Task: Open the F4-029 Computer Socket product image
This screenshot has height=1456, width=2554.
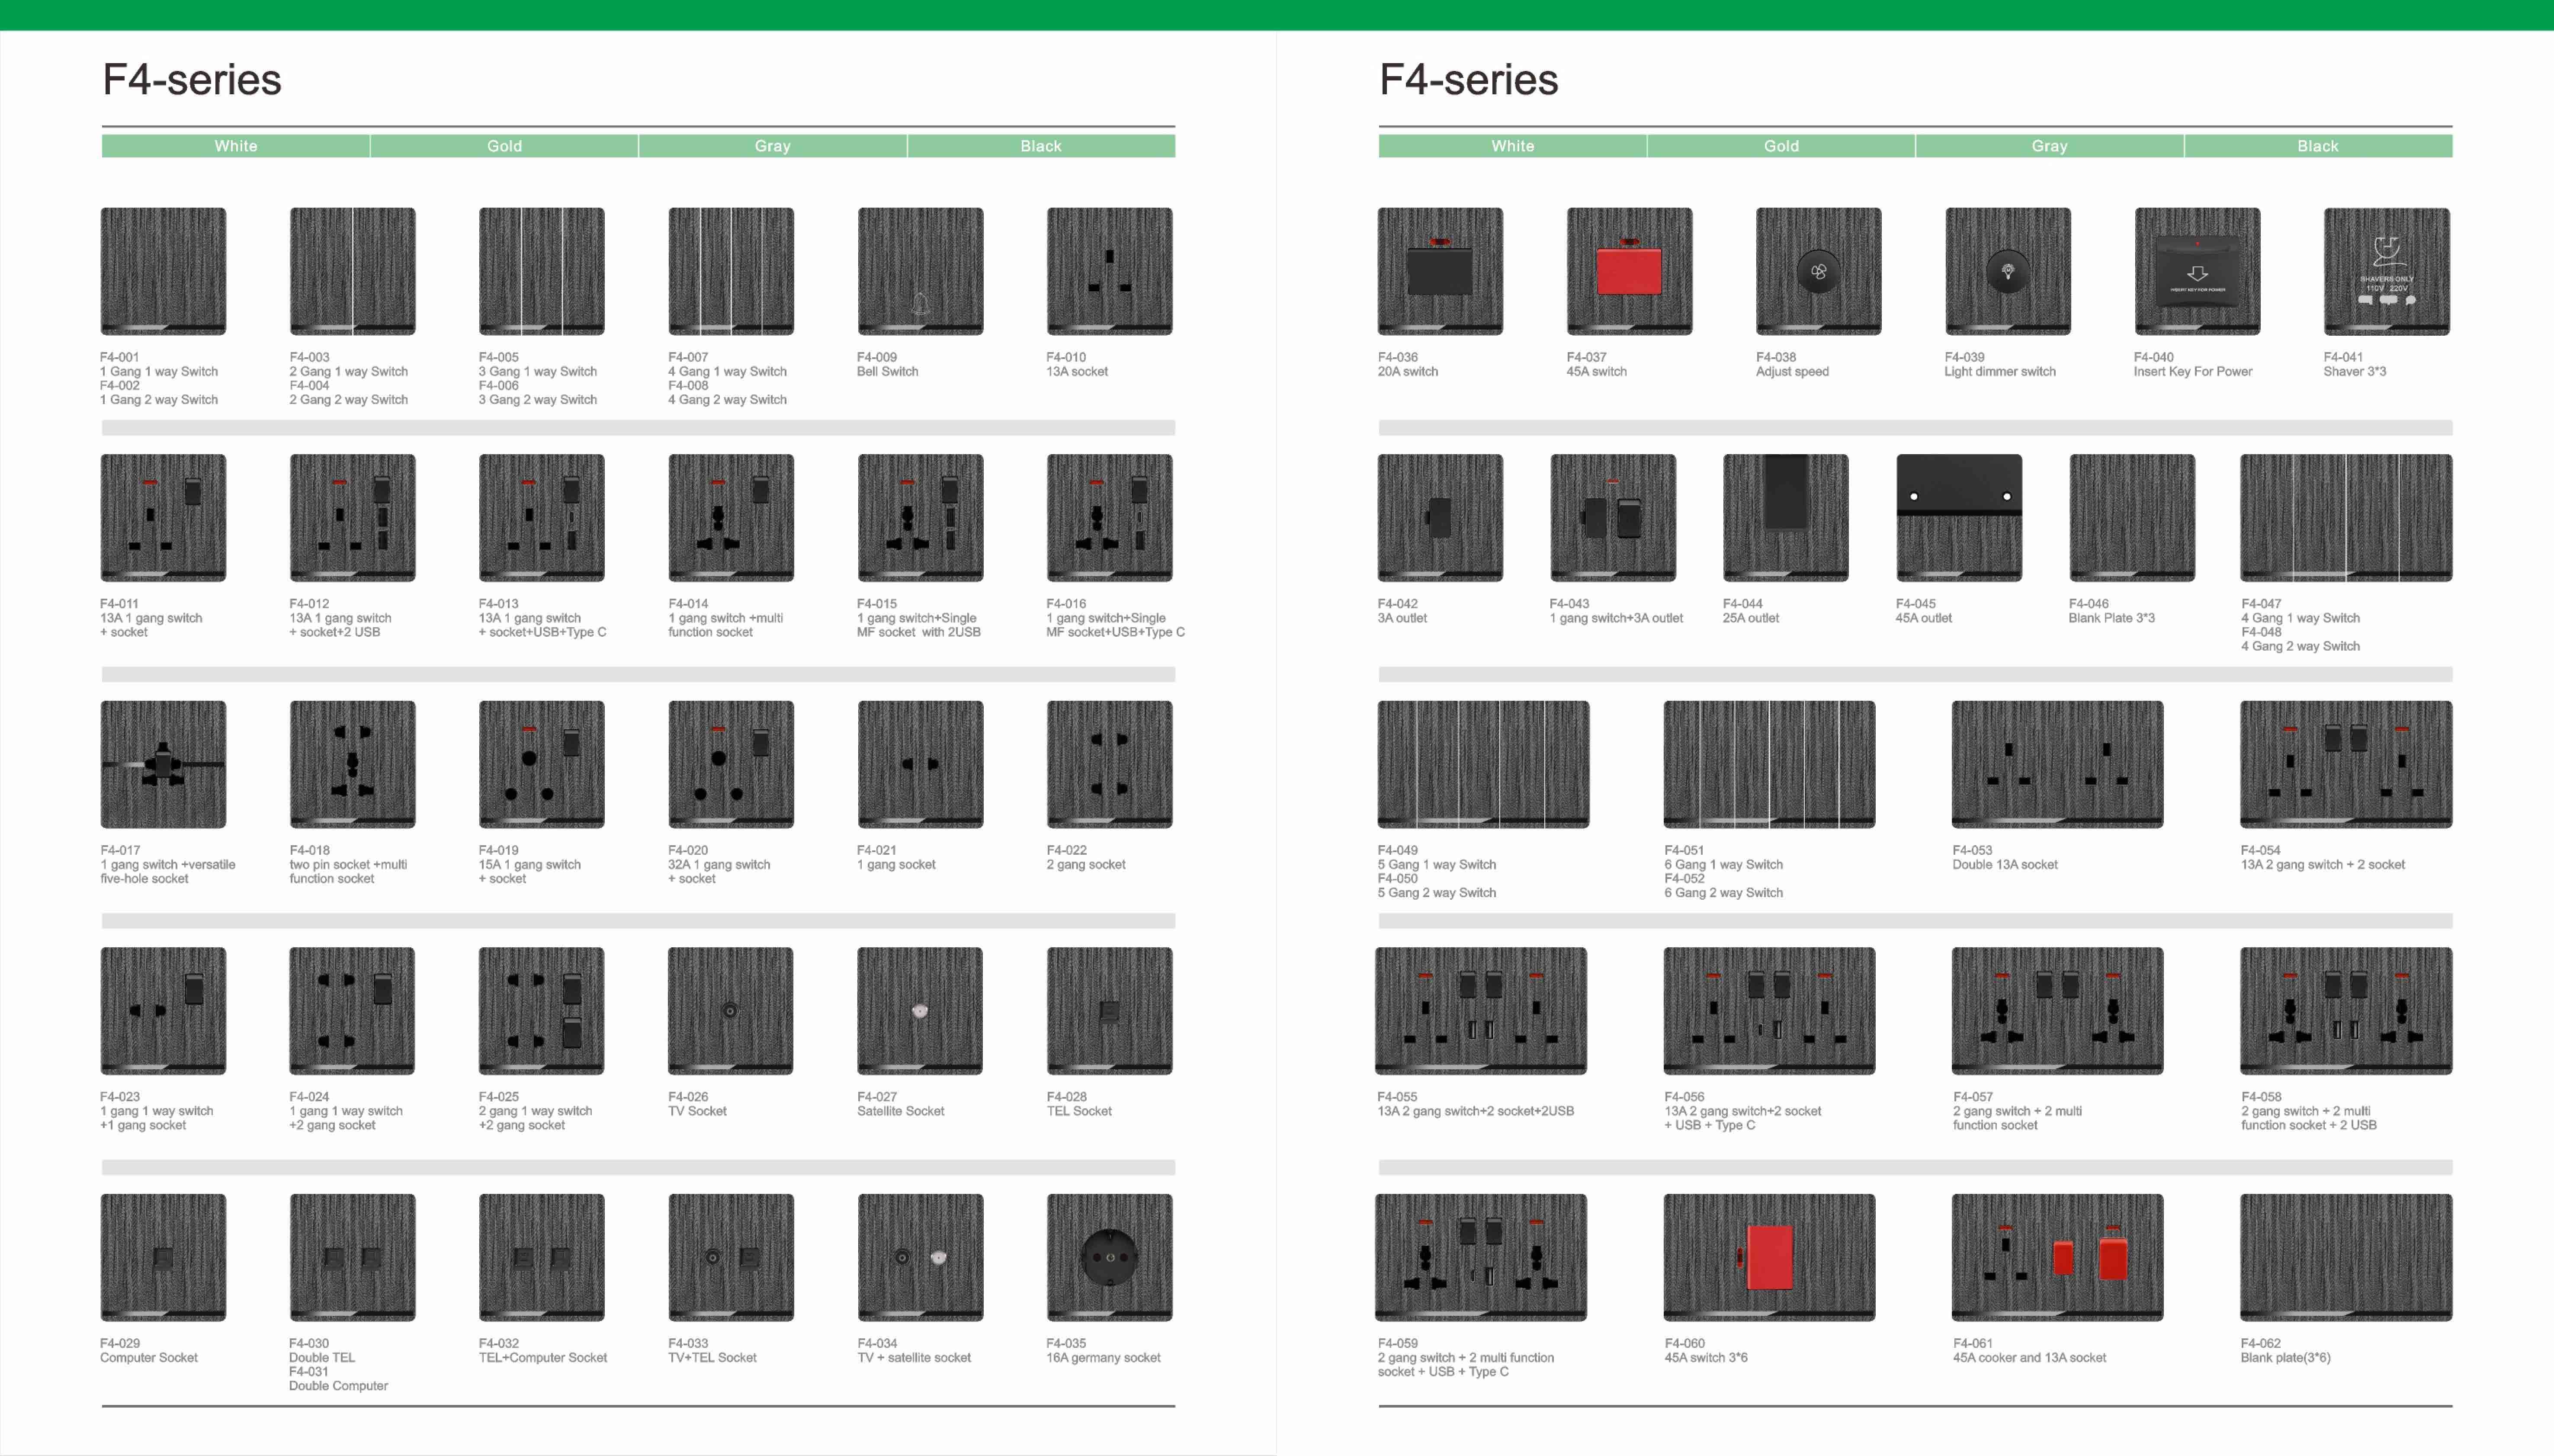Action: (x=163, y=1257)
